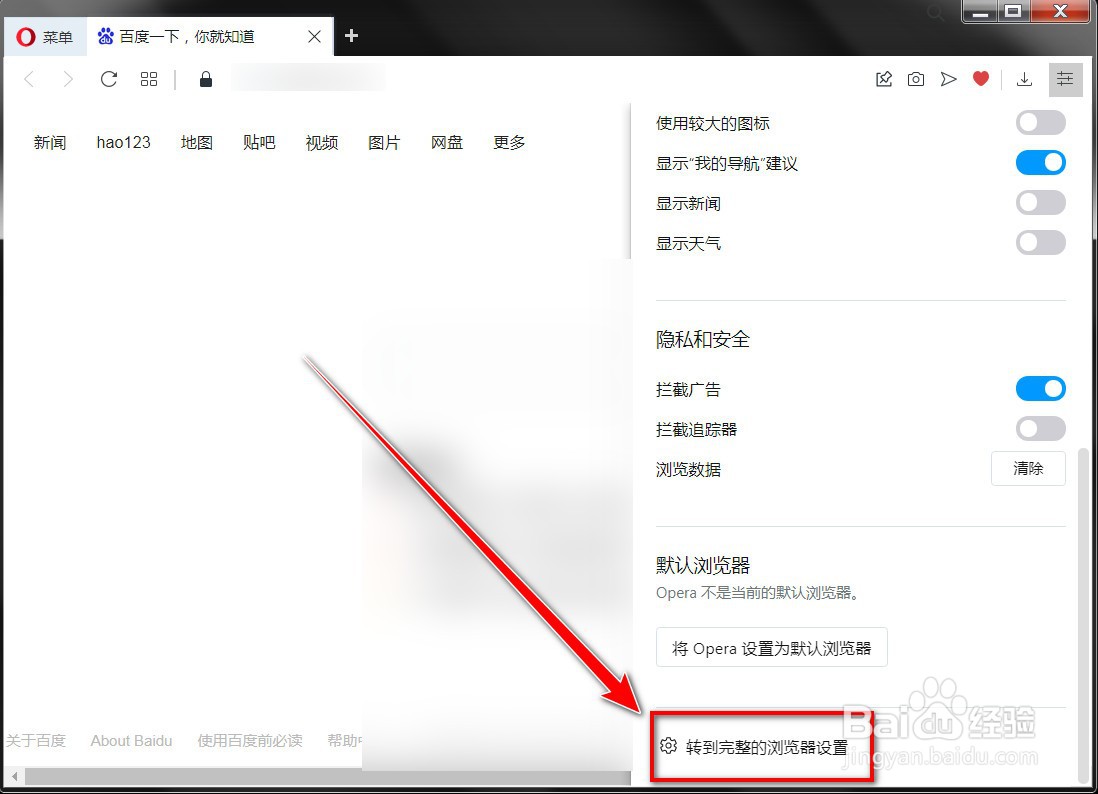1098x794 pixels.
Task: Open the About Baidu footer link
Action: coord(131,741)
